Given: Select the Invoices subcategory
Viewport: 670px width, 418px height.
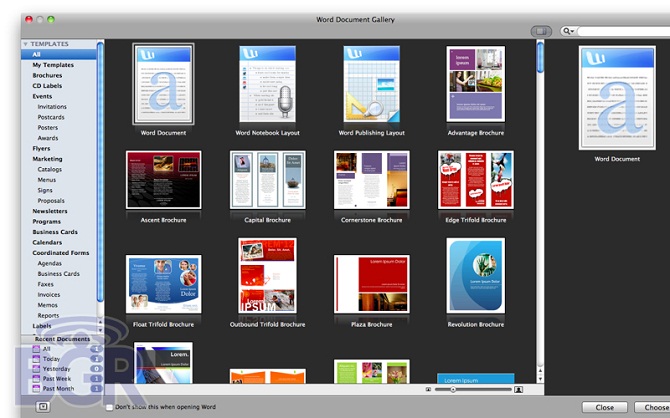Looking at the screenshot, I should point(49,294).
